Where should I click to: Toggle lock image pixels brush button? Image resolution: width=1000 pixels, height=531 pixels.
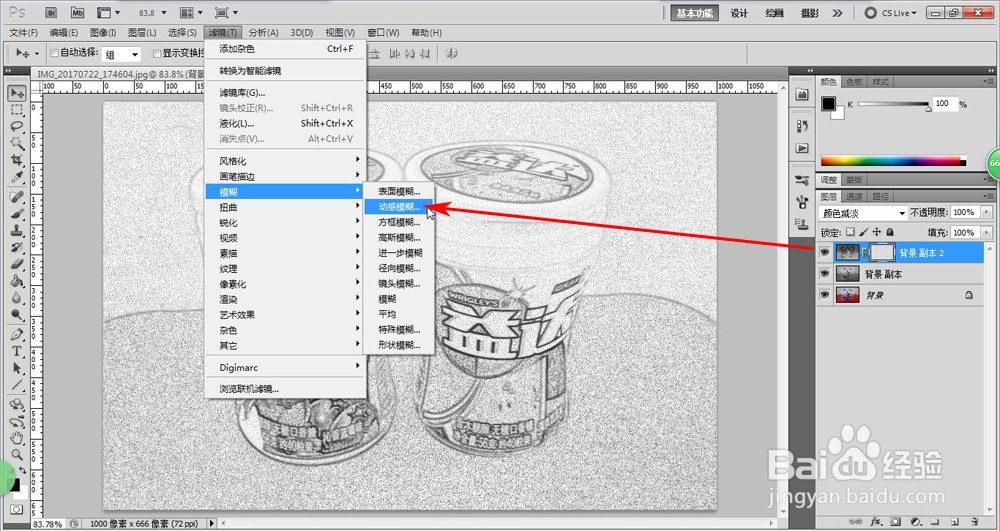click(x=864, y=232)
